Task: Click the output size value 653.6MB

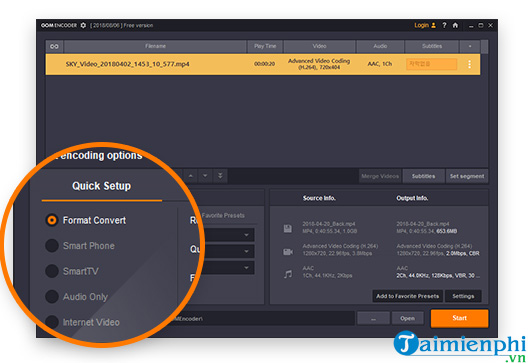Action: pos(447,231)
